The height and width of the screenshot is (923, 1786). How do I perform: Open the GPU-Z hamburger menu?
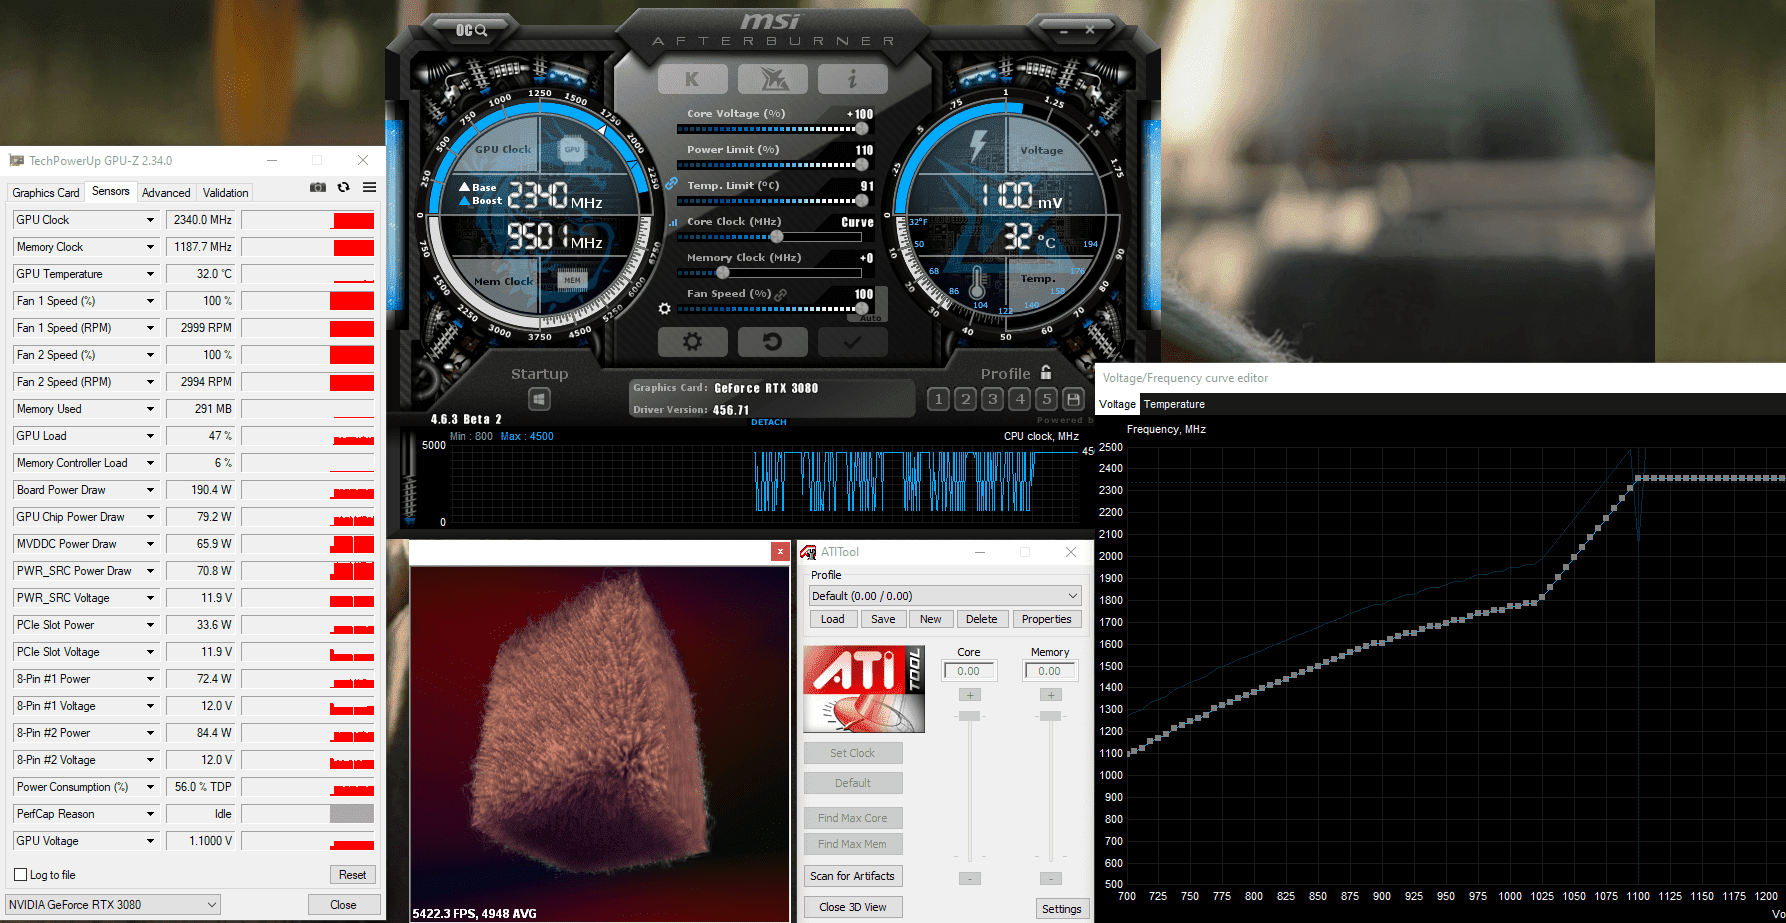pyautogui.click(x=370, y=187)
